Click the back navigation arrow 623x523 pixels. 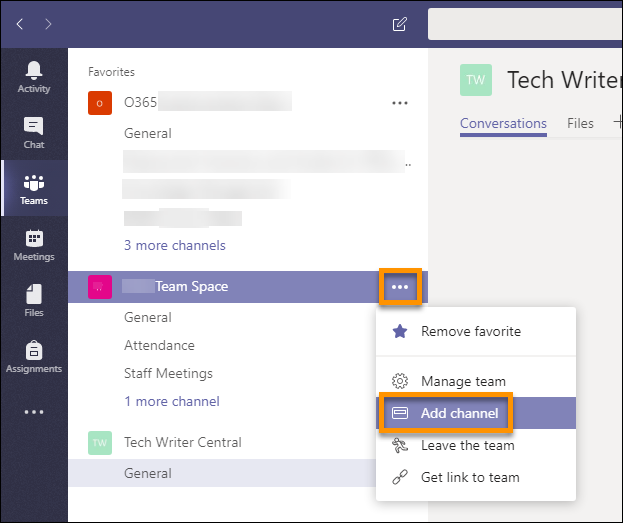point(20,24)
